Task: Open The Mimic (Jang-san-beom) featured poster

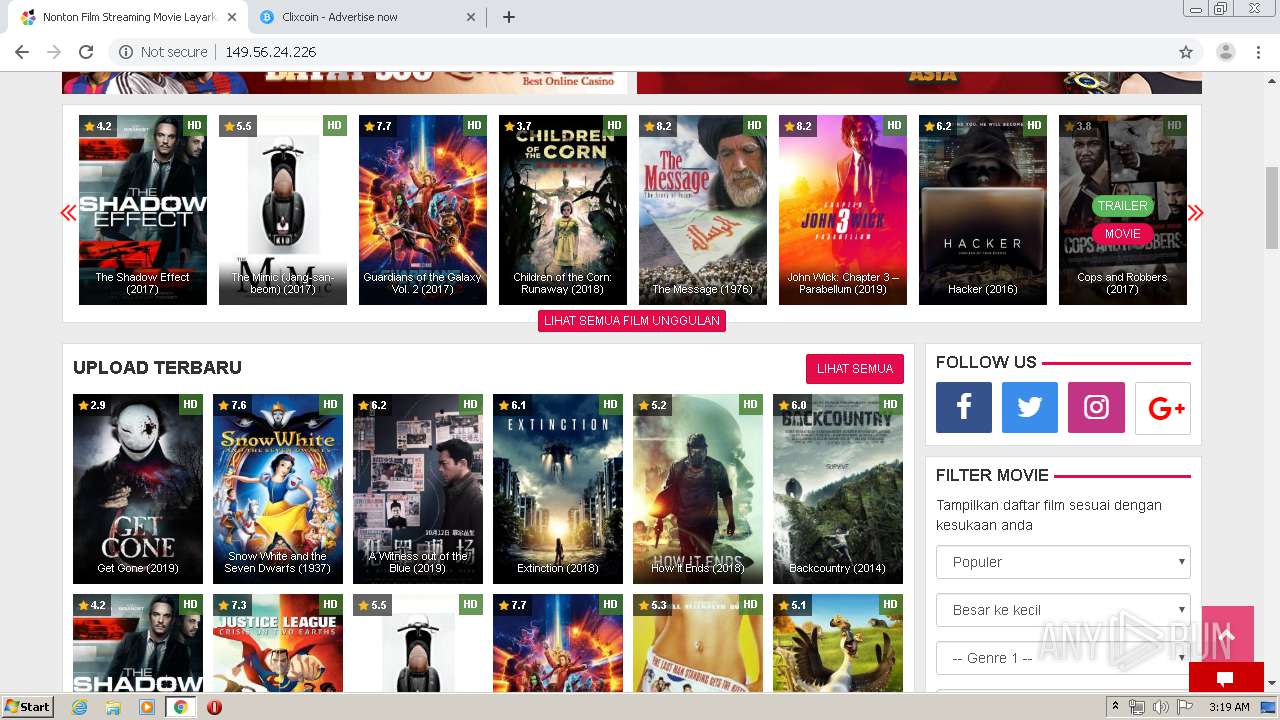Action: (x=283, y=210)
